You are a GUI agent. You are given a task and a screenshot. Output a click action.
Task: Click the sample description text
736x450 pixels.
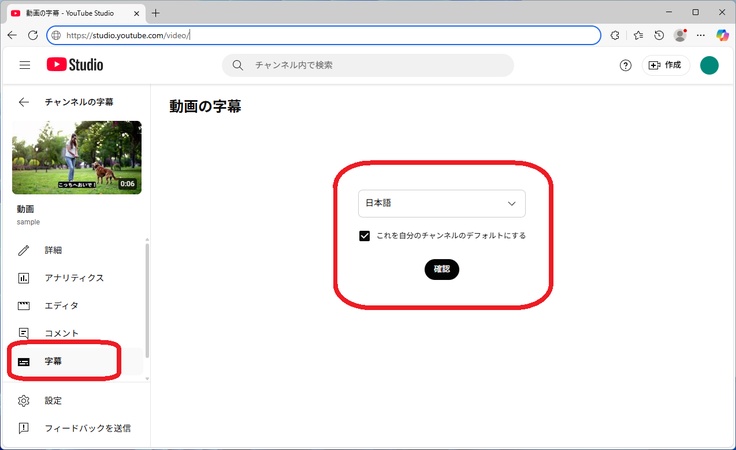[x=28, y=222]
